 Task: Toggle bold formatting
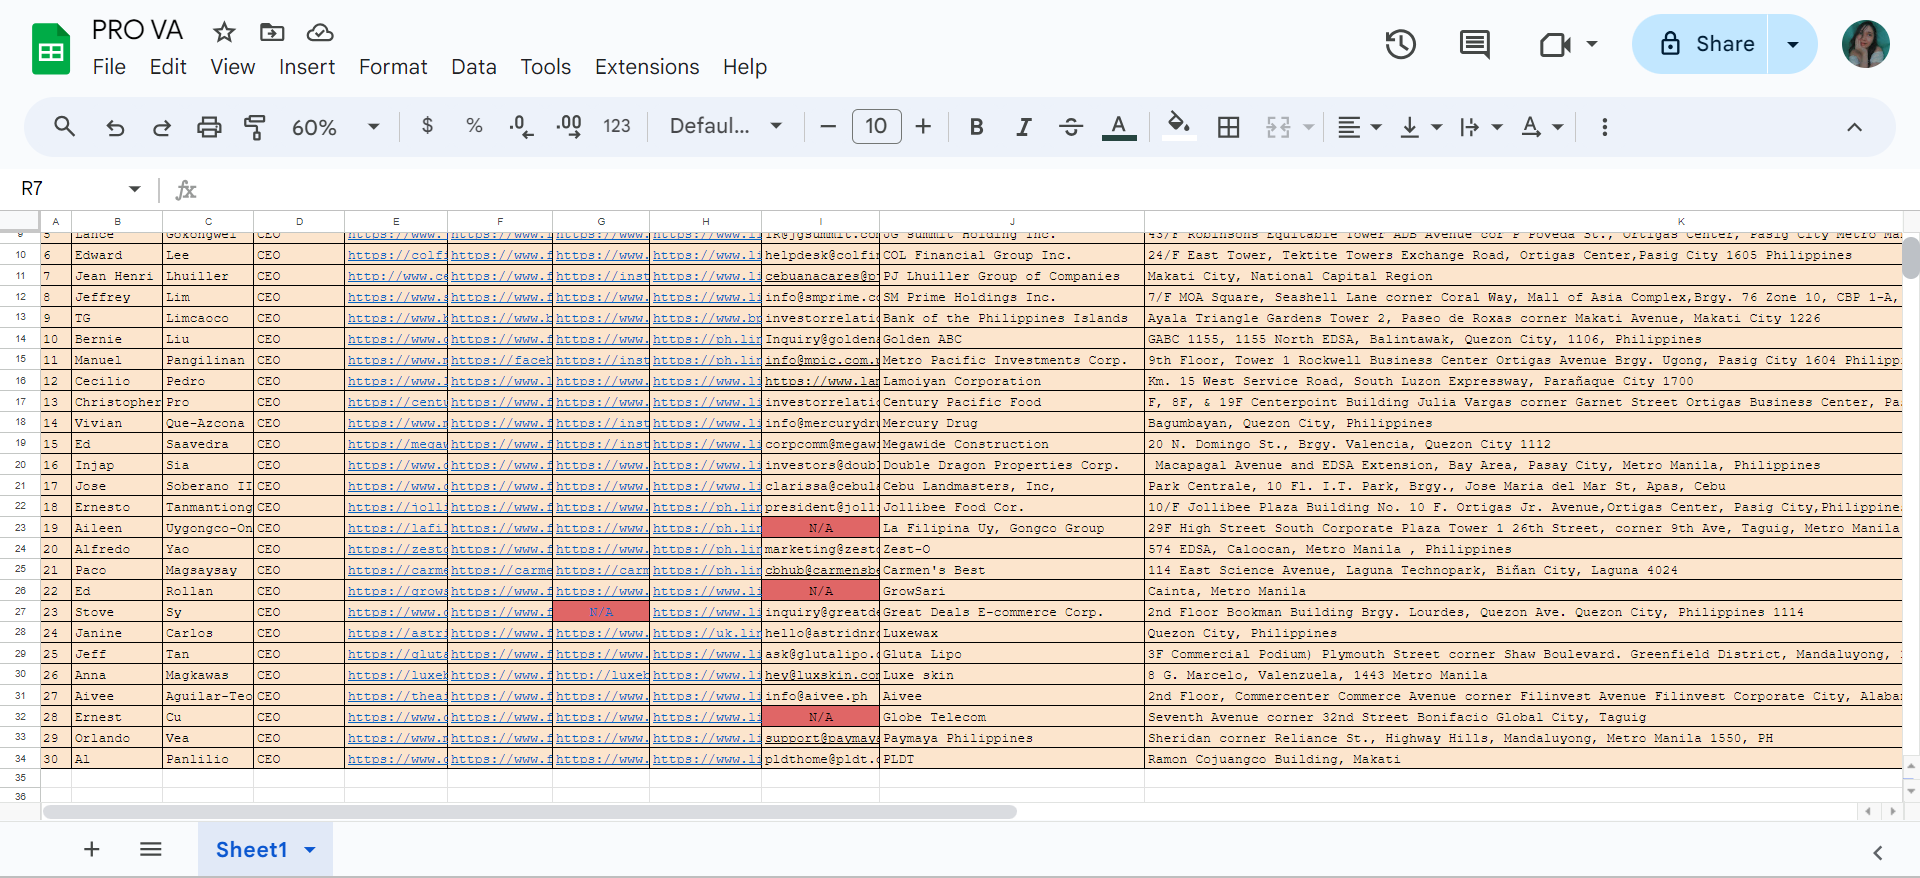pos(977,127)
